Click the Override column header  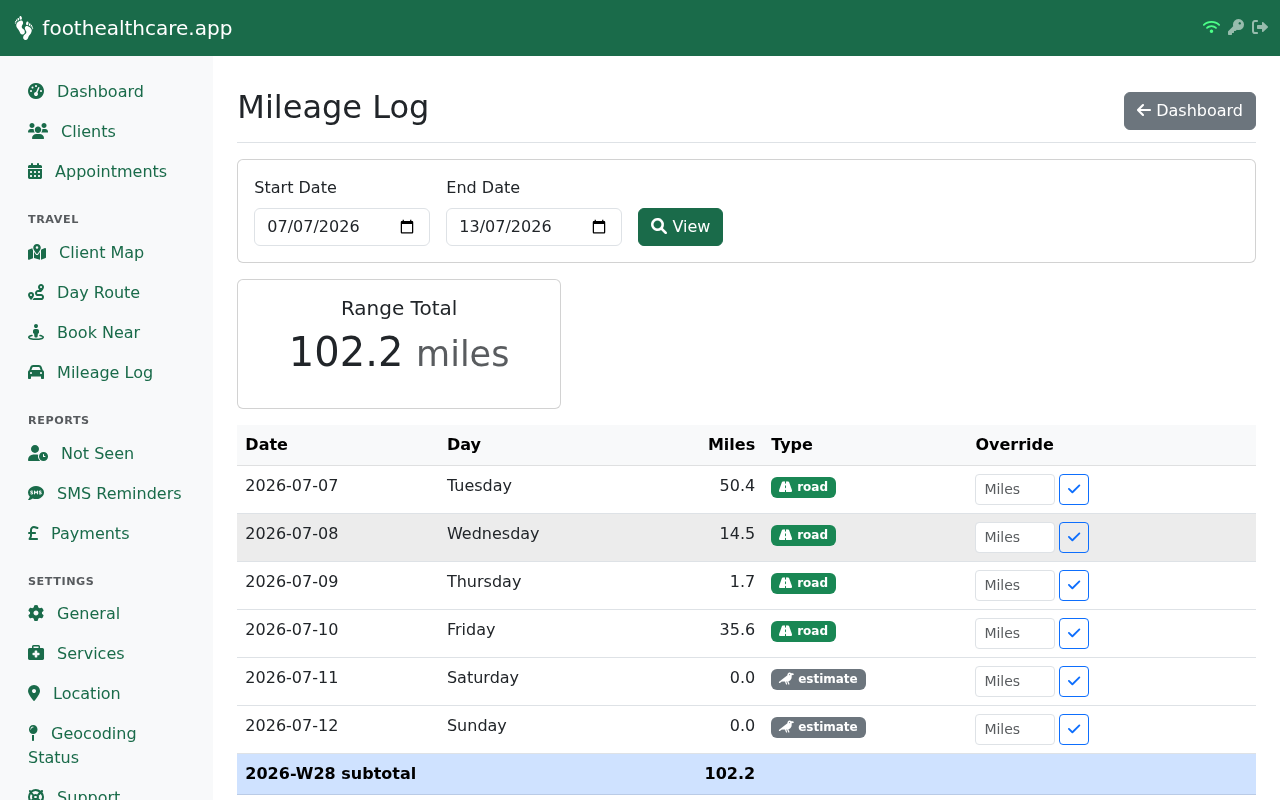[1014, 445]
